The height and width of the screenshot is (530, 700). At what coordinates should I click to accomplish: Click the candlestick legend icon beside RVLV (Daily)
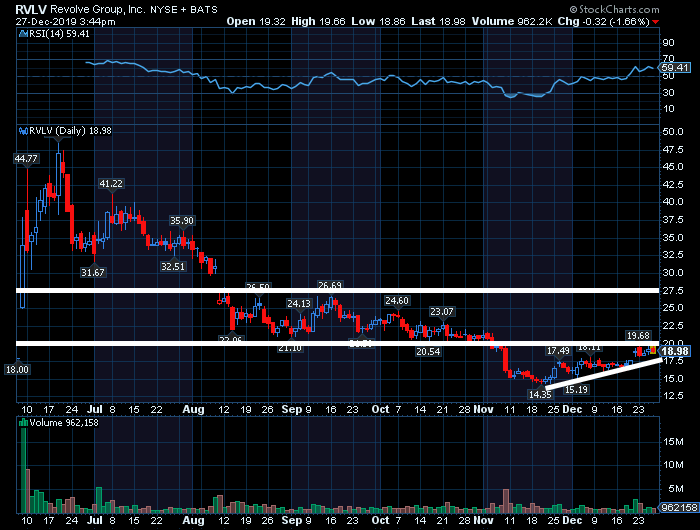pos(23,131)
